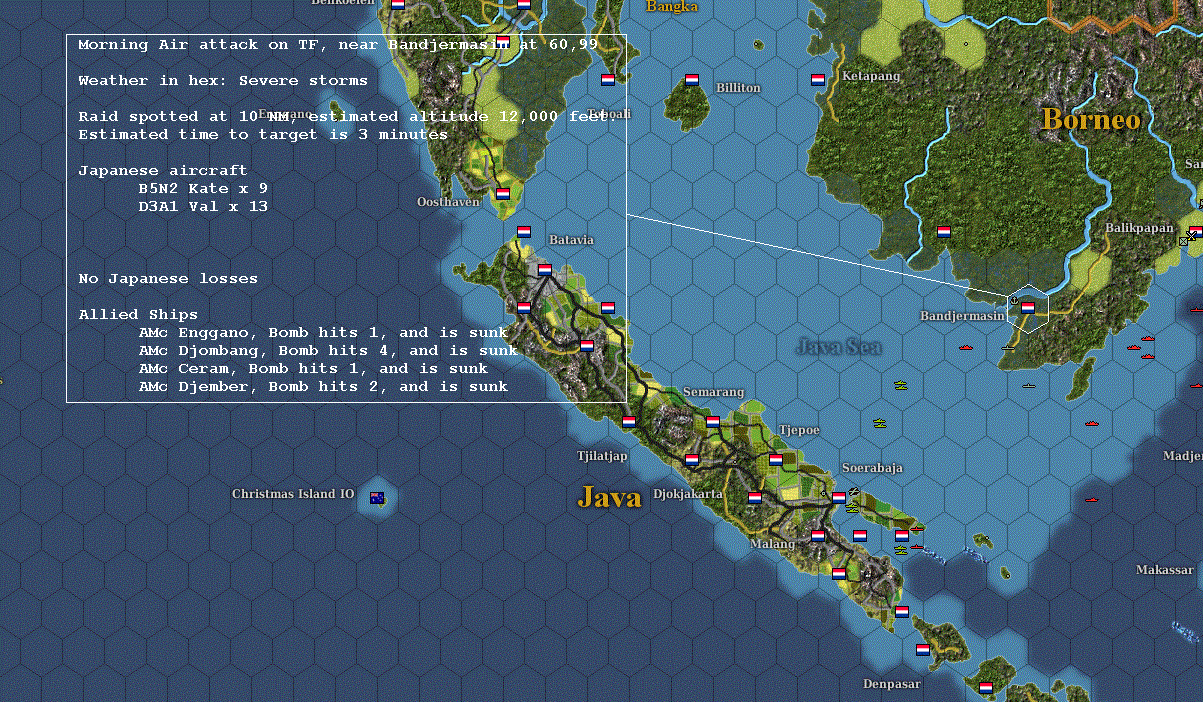The image size is (1203, 702).
Task: Click the anchor icon in Bandjermasin hex
Action: pyautogui.click(x=1012, y=299)
